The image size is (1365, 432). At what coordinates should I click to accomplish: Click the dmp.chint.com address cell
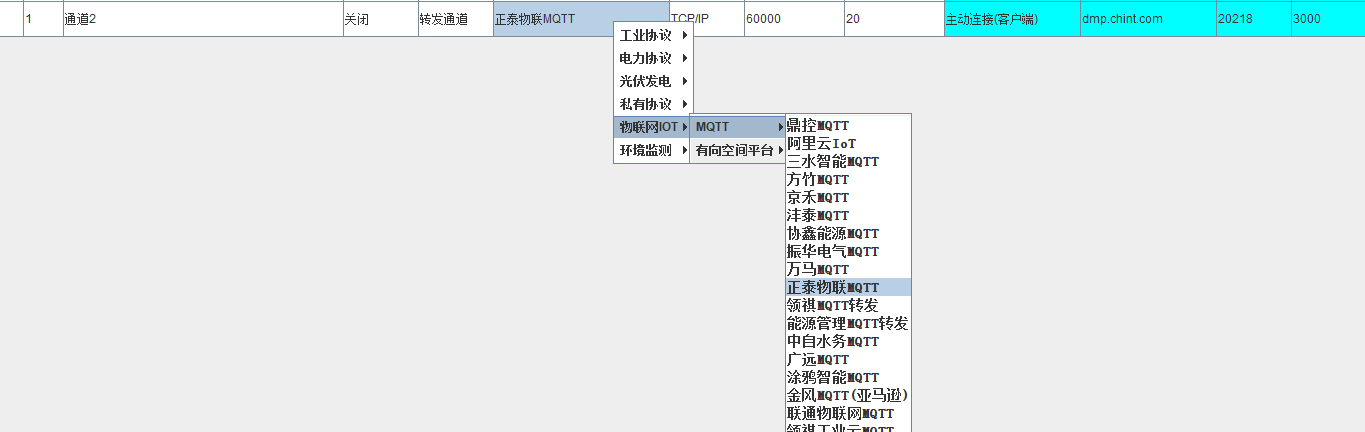click(1148, 19)
